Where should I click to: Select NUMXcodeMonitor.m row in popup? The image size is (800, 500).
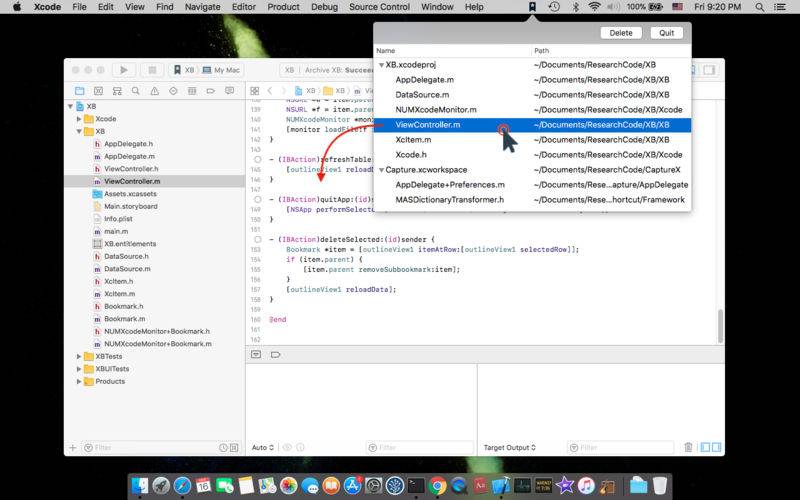[533, 110]
